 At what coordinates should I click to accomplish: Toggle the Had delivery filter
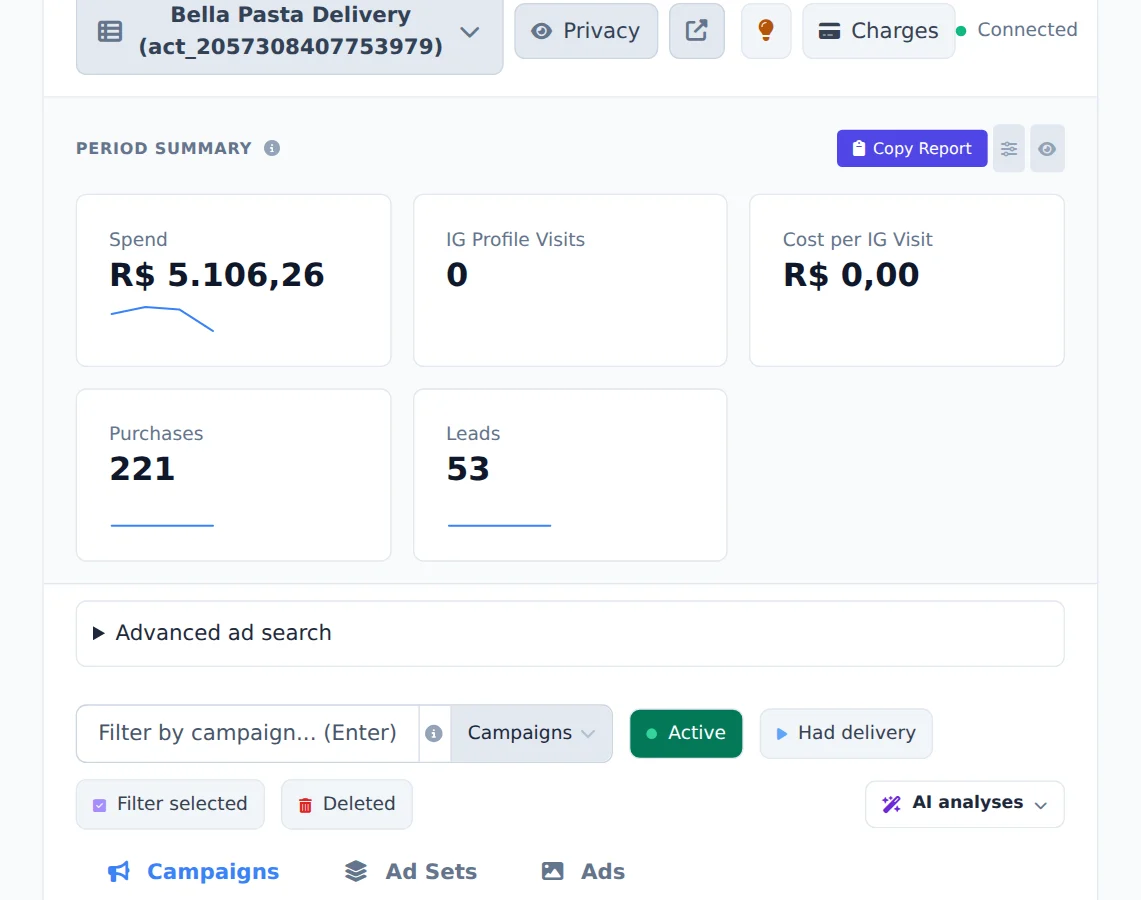coord(846,733)
